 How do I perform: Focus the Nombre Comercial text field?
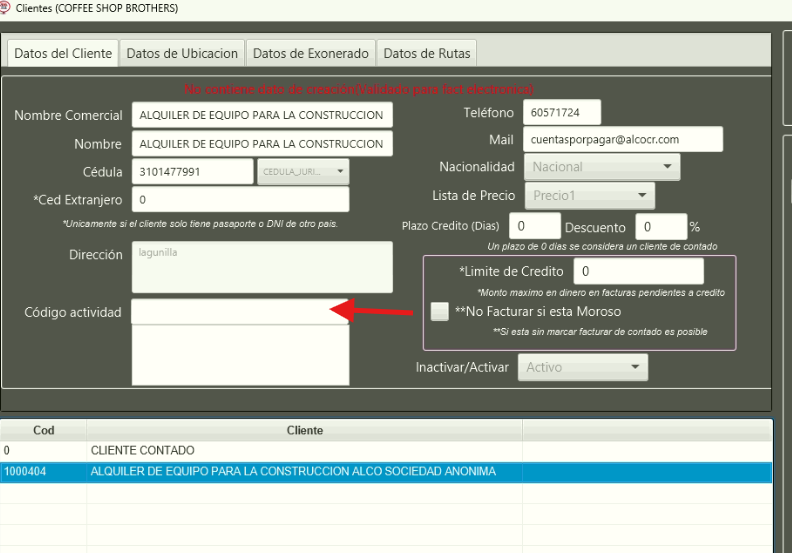pos(262,115)
